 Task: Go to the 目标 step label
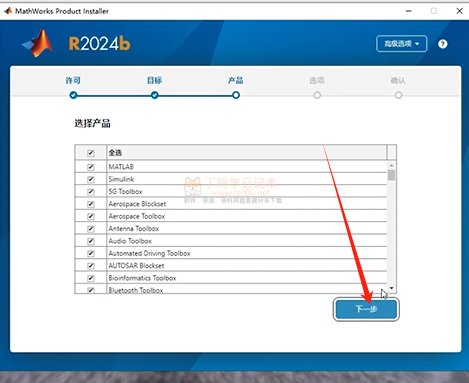(154, 80)
